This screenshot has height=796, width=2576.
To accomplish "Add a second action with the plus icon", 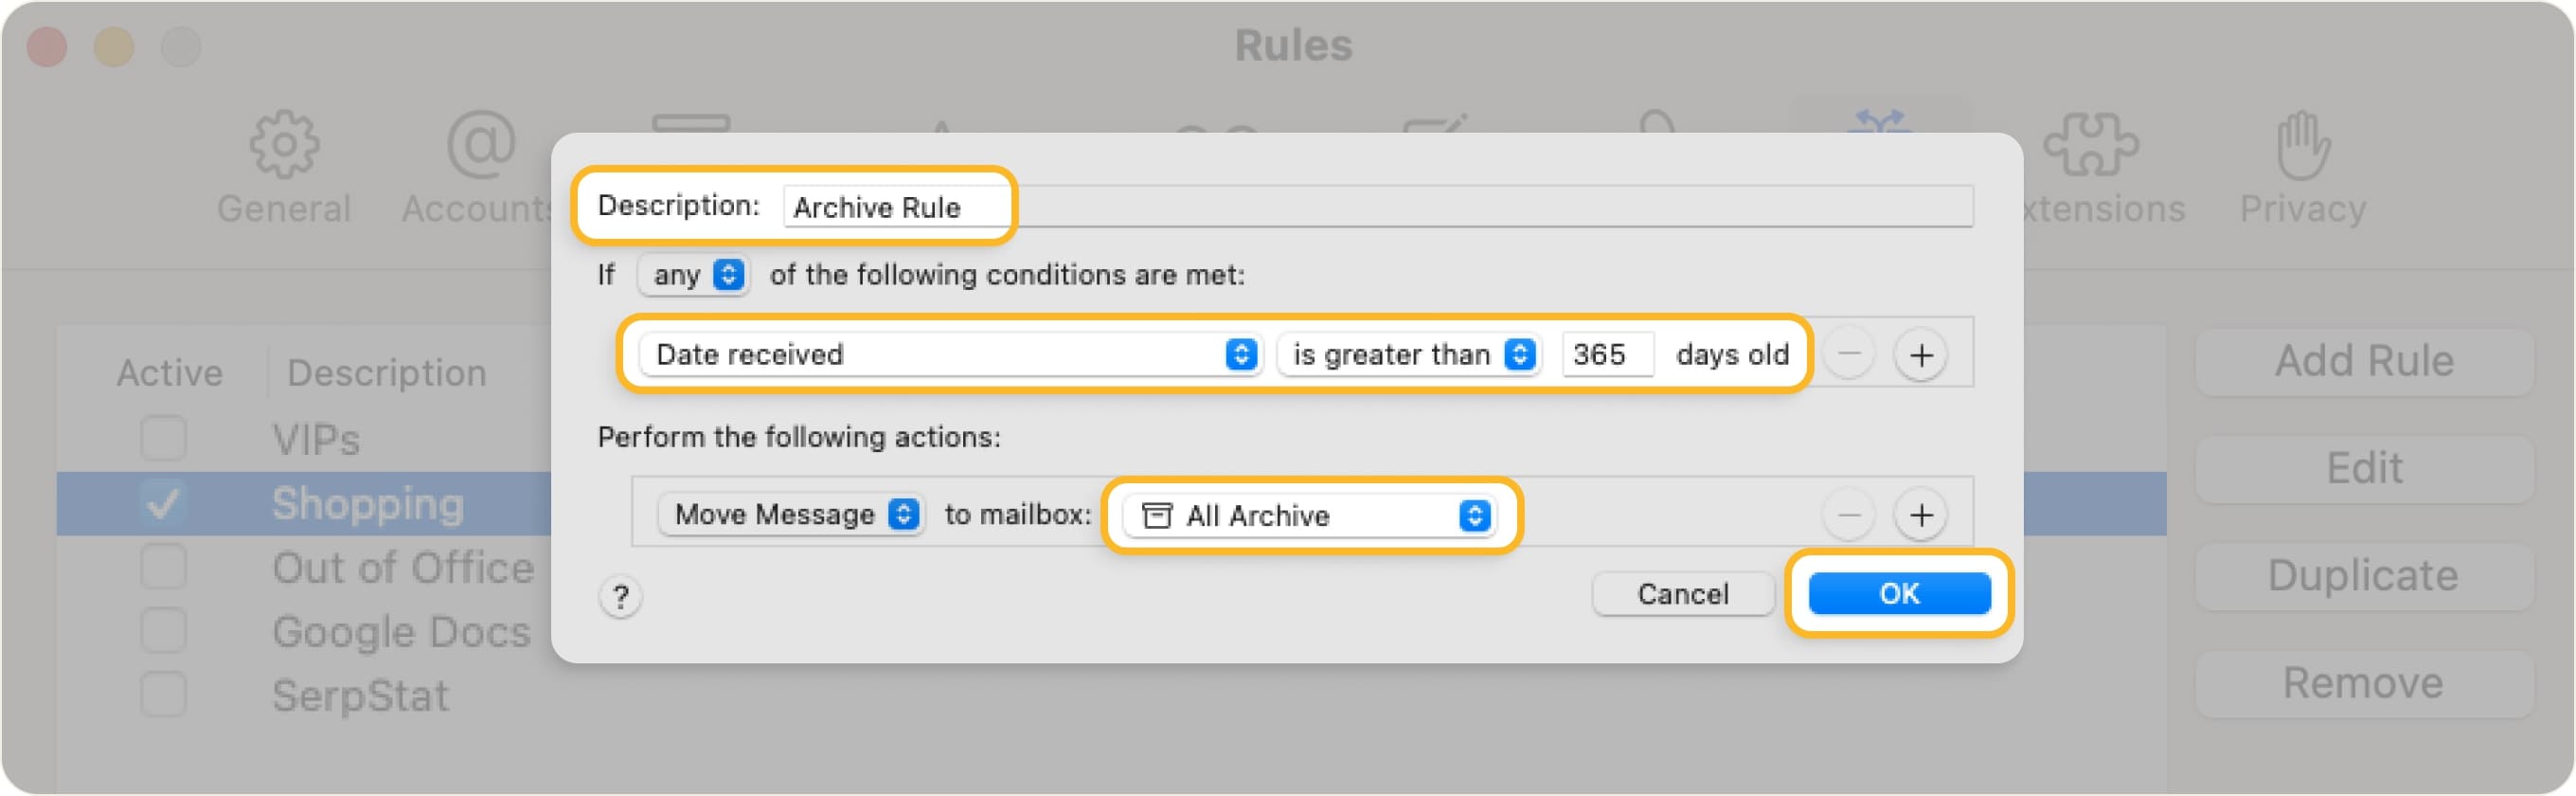I will pyautogui.click(x=1922, y=514).
